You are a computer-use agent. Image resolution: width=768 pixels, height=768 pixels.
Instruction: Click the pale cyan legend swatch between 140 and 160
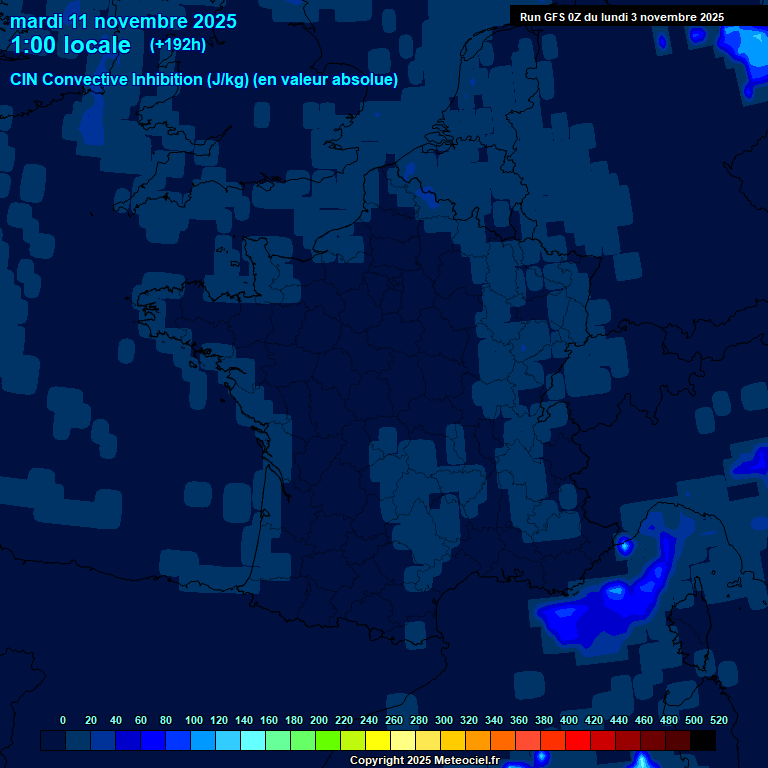pyautogui.click(x=253, y=740)
